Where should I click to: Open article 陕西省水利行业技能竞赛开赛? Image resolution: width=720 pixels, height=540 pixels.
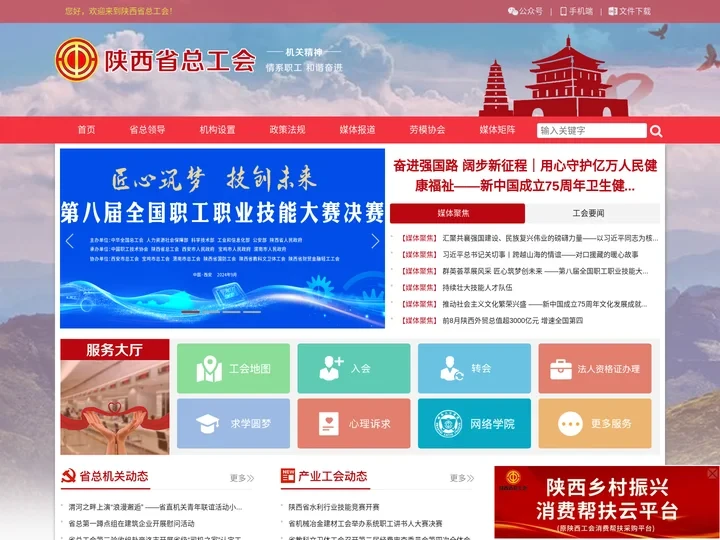point(334,507)
